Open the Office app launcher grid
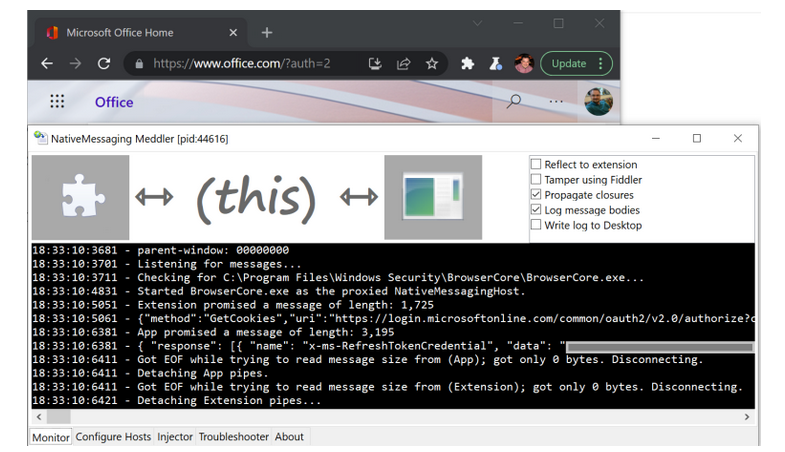785x452 pixels. [58, 102]
